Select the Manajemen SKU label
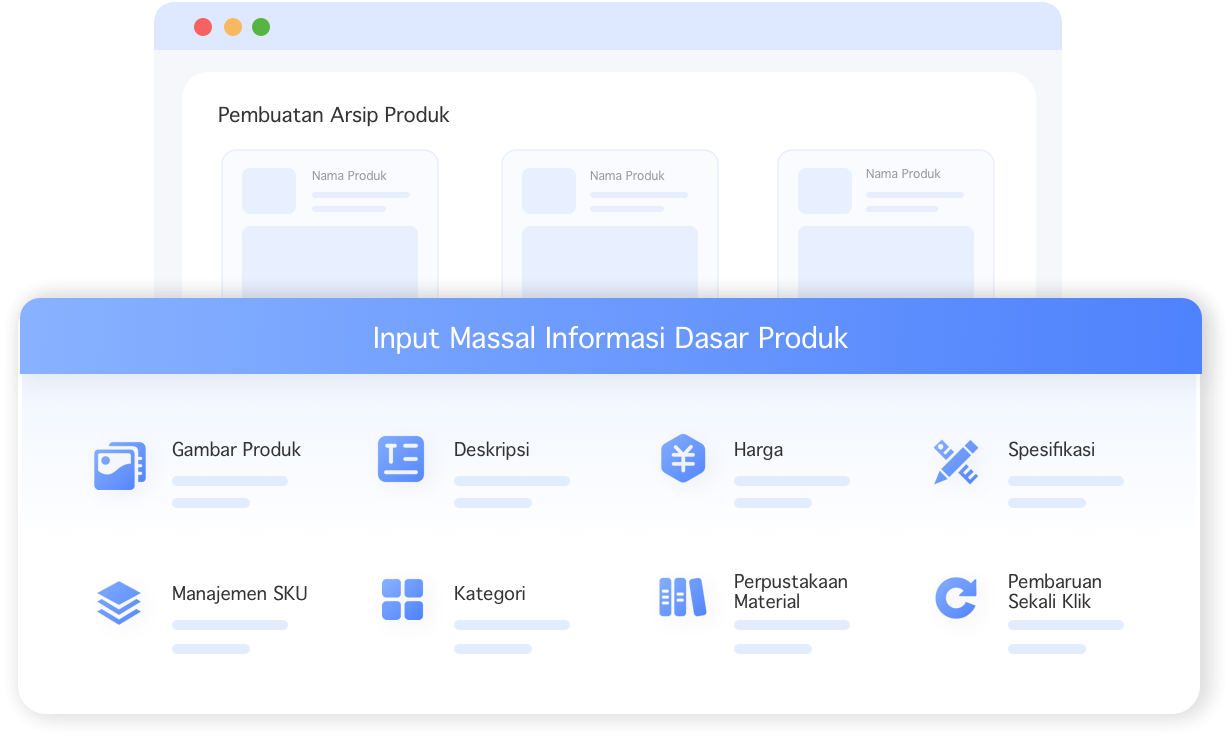The image size is (1232, 738). point(240,594)
